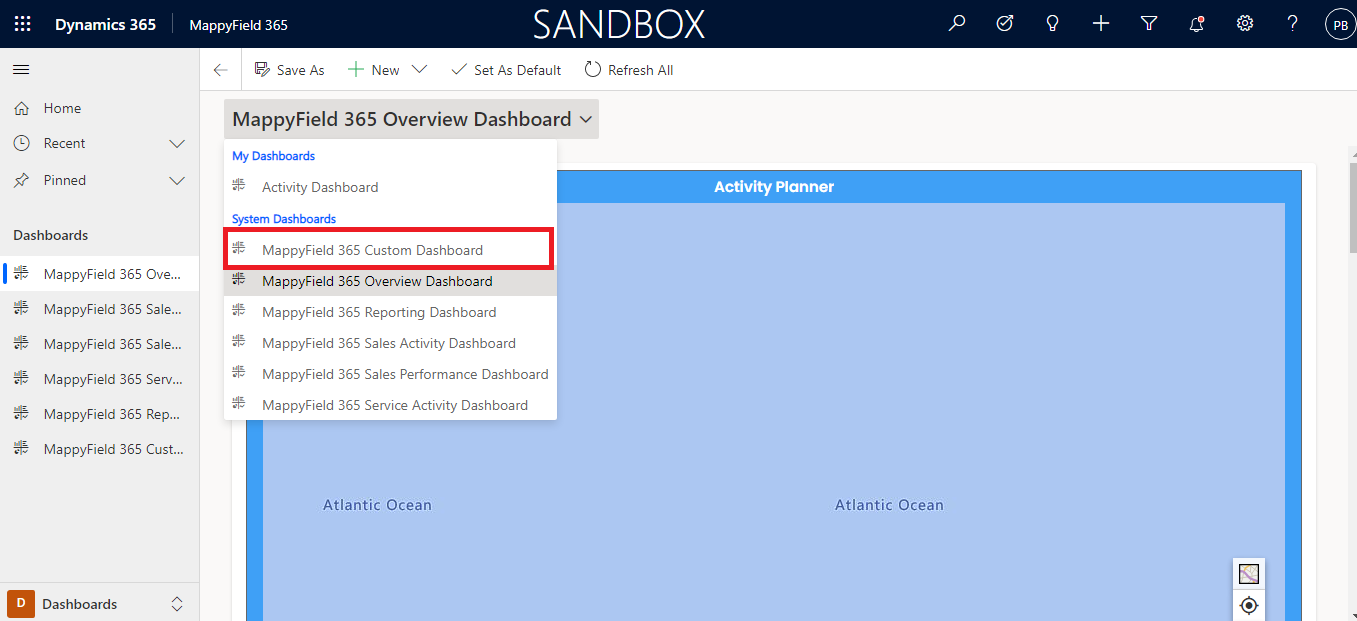
Task: Click the locate me map button
Action: point(1248,605)
